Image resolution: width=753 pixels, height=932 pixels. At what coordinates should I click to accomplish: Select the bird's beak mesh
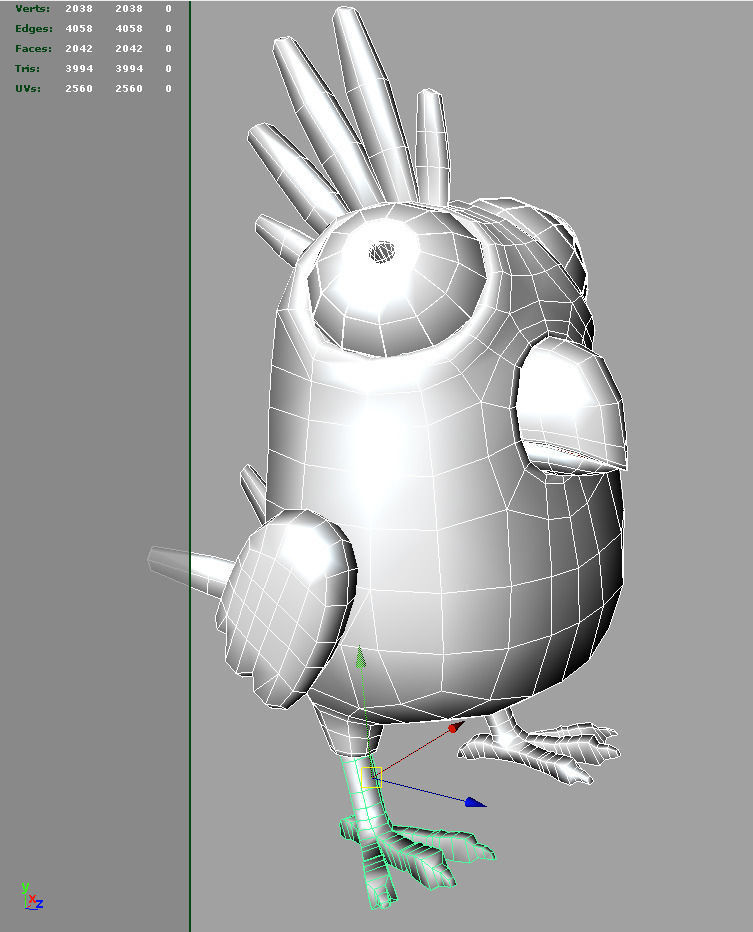pyautogui.click(x=569, y=407)
